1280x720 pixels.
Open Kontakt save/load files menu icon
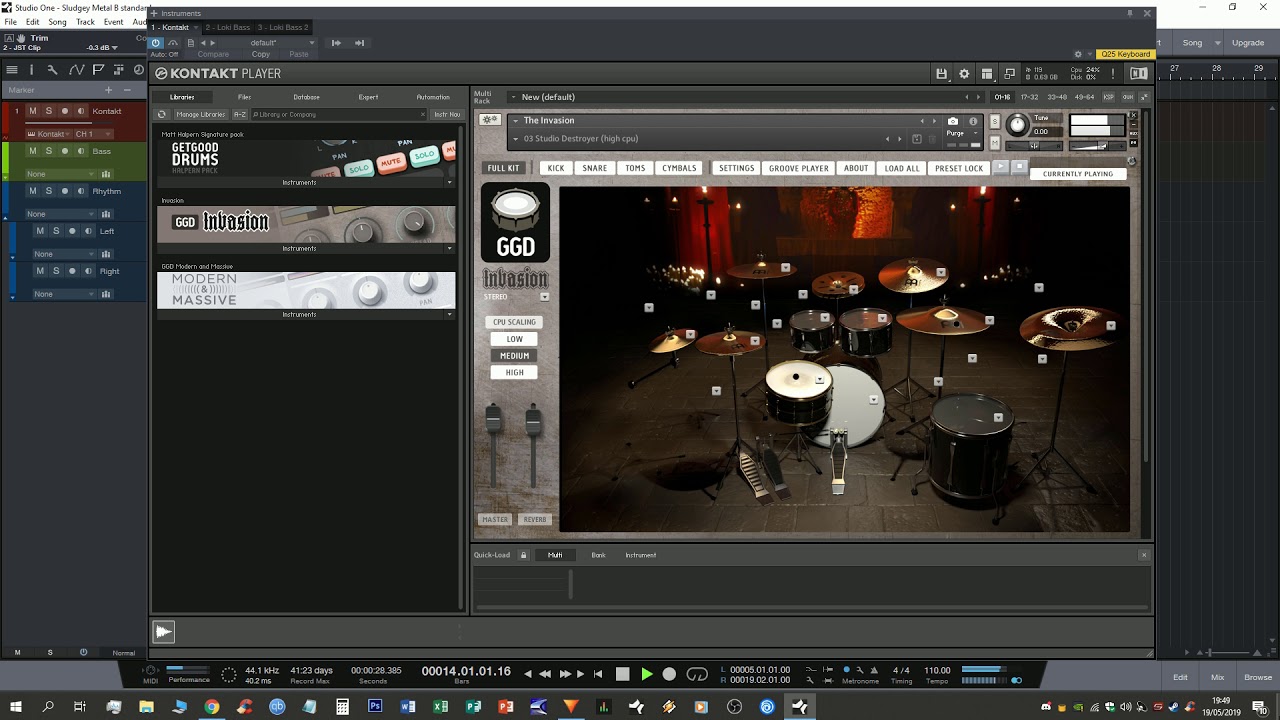pyautogui.click(x=941, y=74)
